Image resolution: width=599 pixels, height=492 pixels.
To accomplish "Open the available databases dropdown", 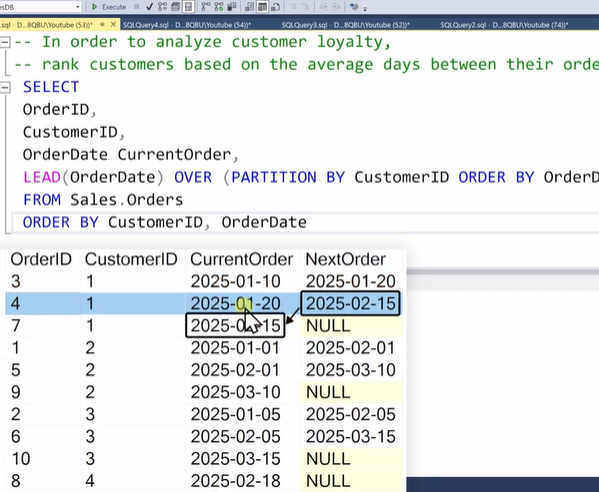I will [78, 7].
